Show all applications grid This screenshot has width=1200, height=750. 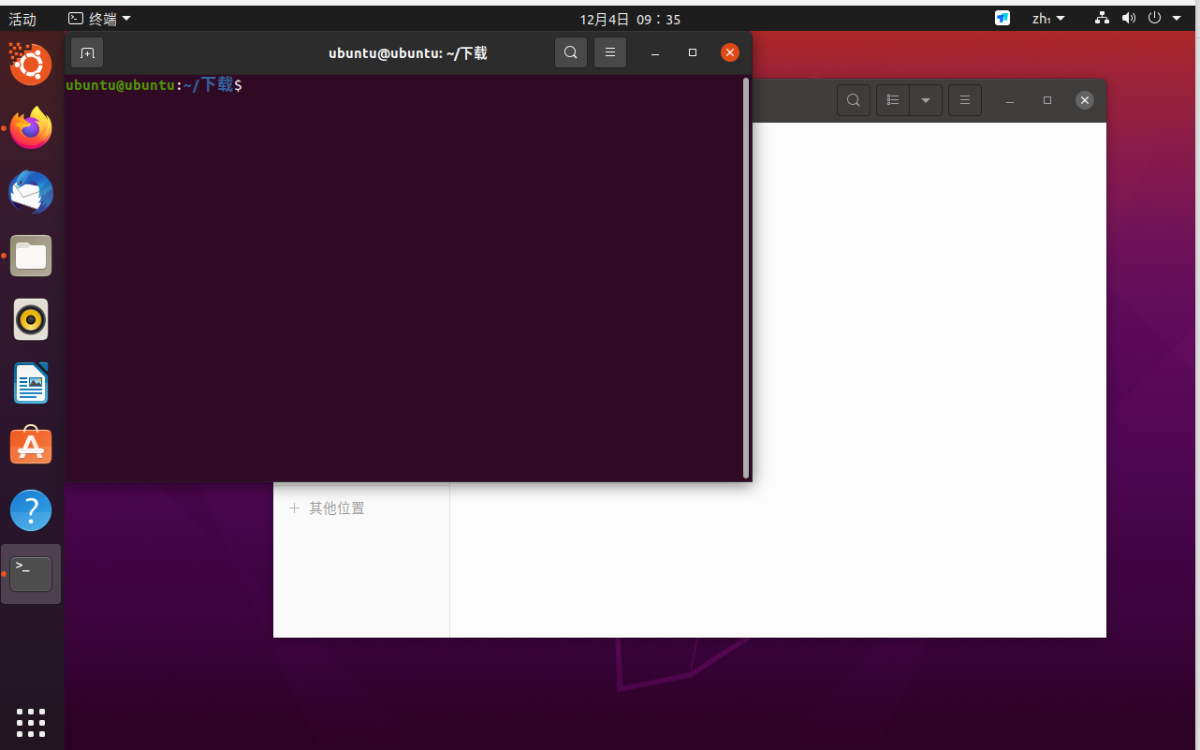(x=31, y=722)
